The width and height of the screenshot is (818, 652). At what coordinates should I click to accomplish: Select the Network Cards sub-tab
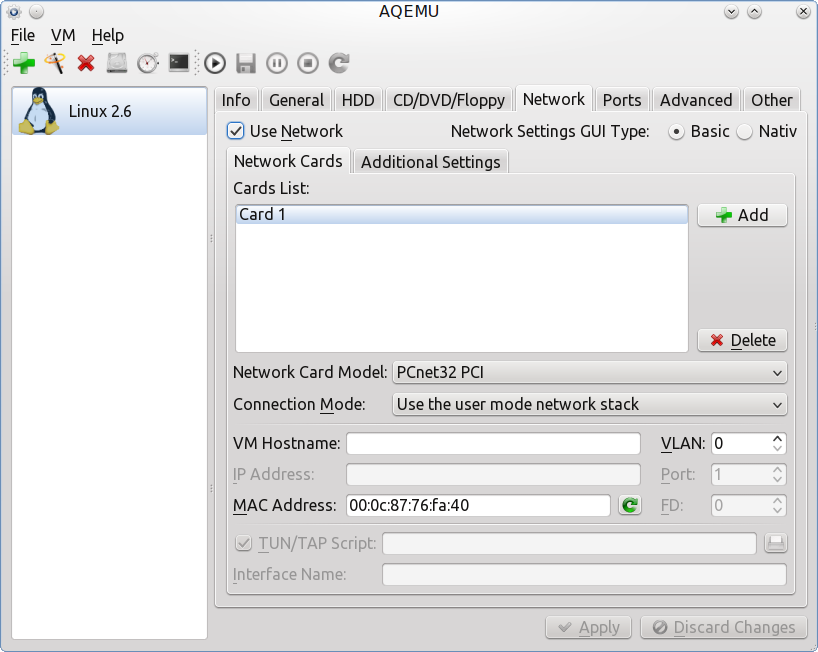click(x=288, y=161)
